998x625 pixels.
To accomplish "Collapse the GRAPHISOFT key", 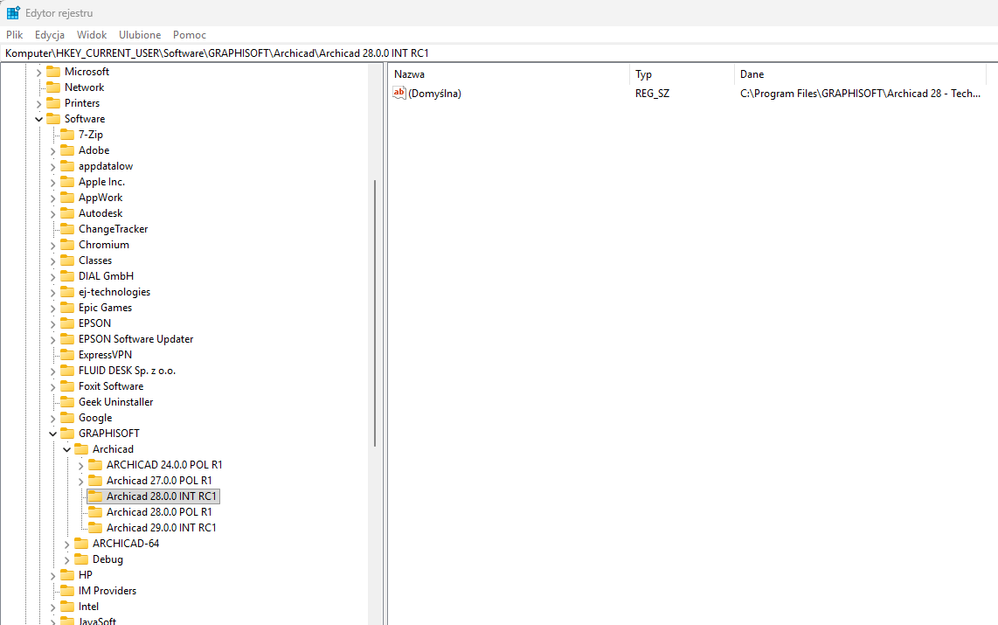I will (x=53, y=433).
